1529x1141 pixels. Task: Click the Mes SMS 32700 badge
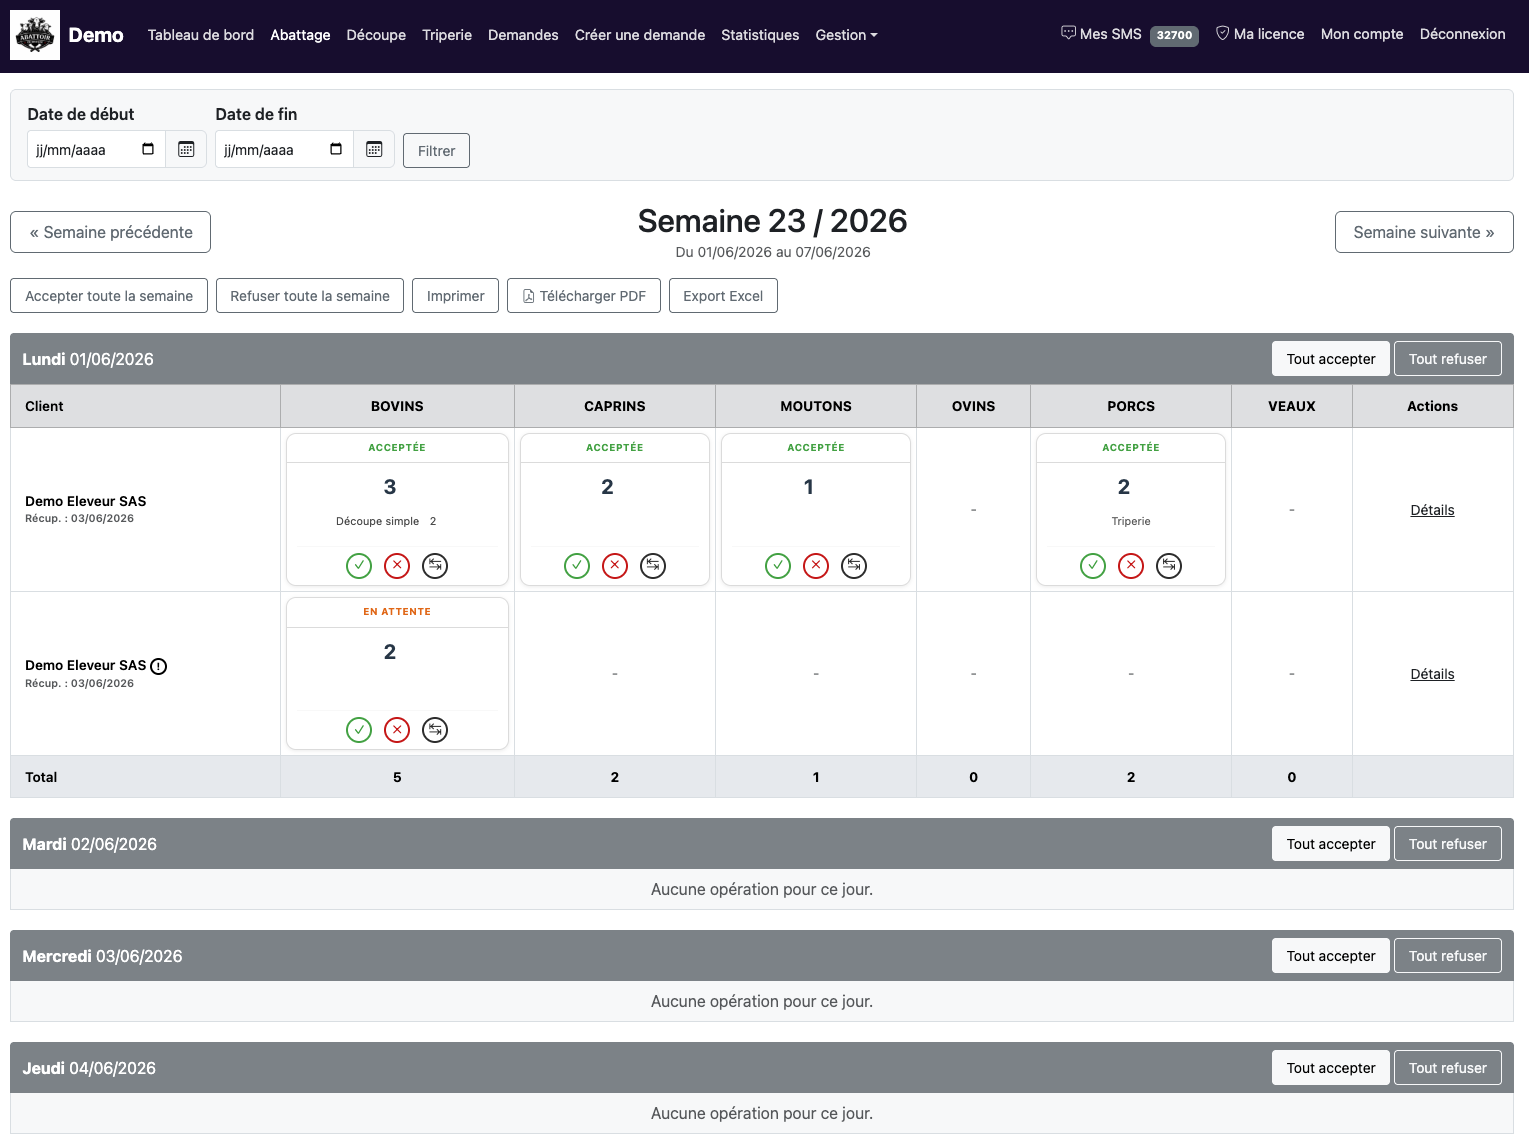click(1174, 35)
